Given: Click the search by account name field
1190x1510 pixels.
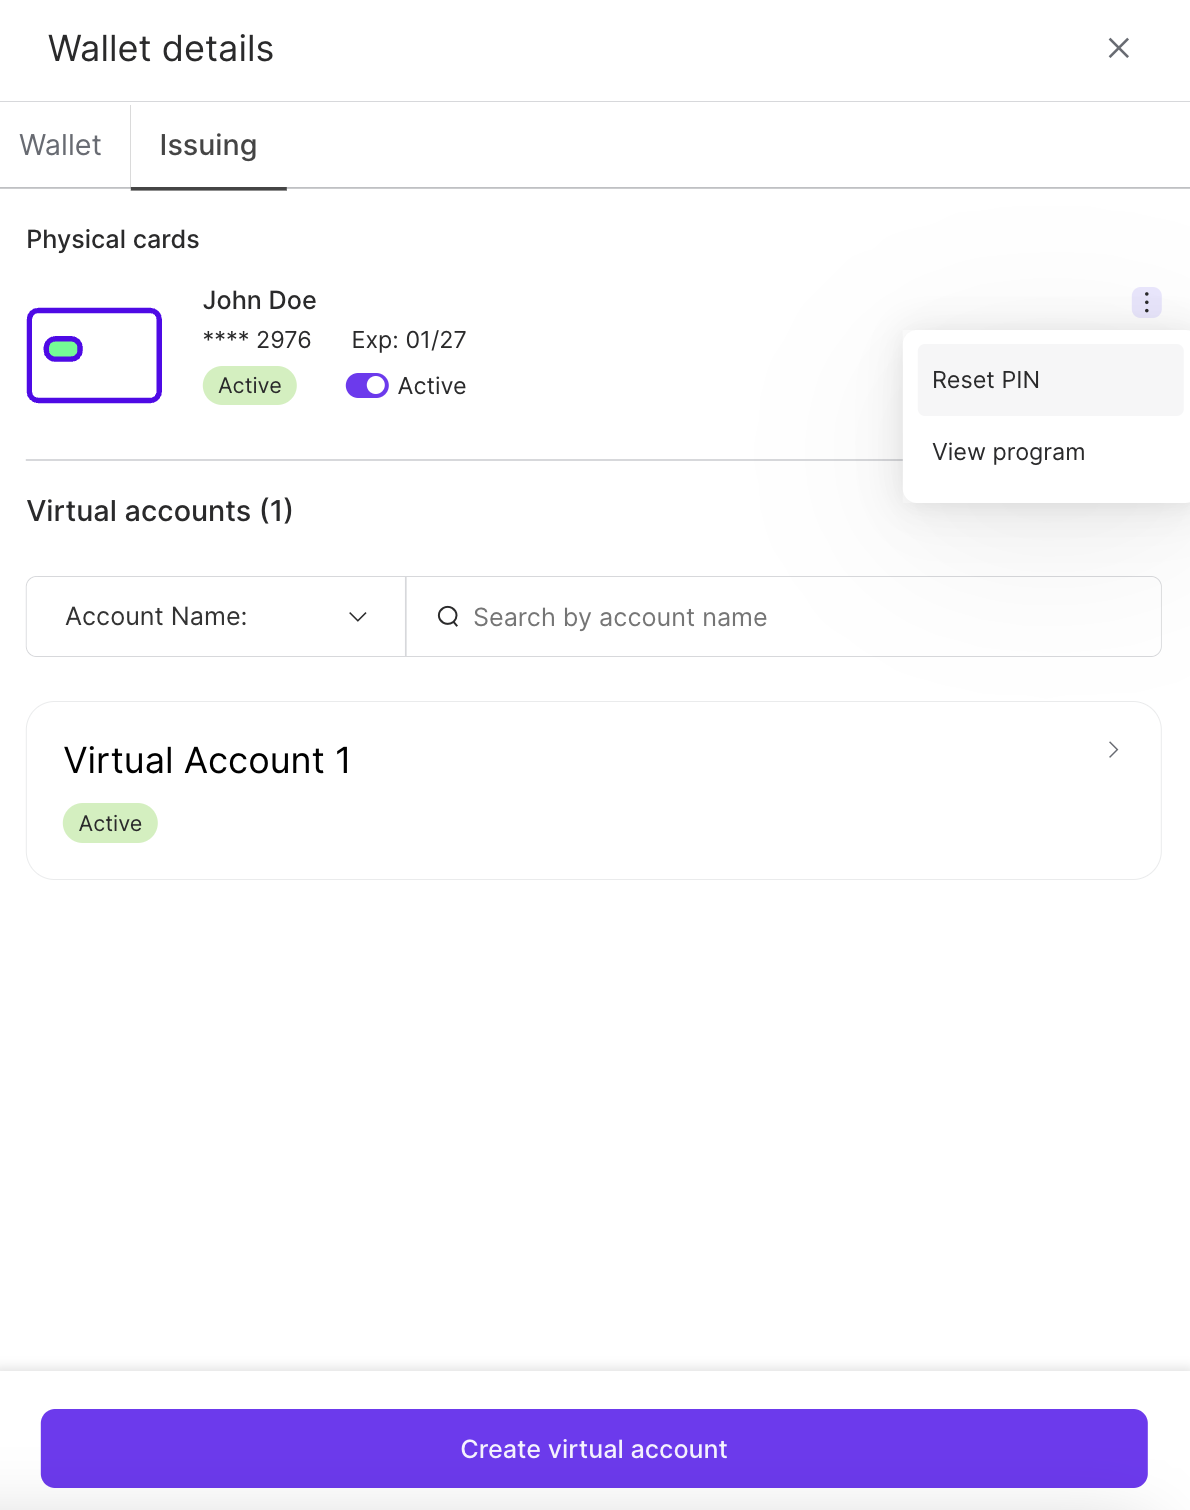Looking at the screenshot, I should (700, 617).
